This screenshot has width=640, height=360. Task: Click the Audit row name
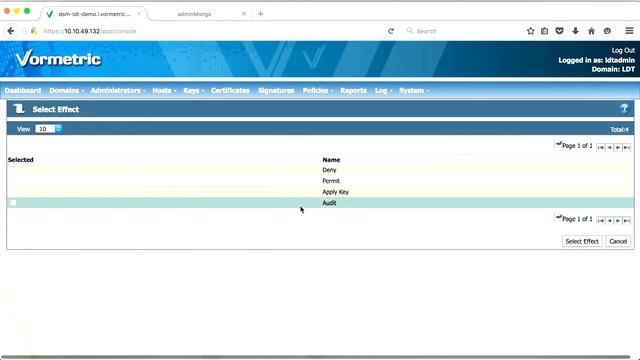click(329, 203)
